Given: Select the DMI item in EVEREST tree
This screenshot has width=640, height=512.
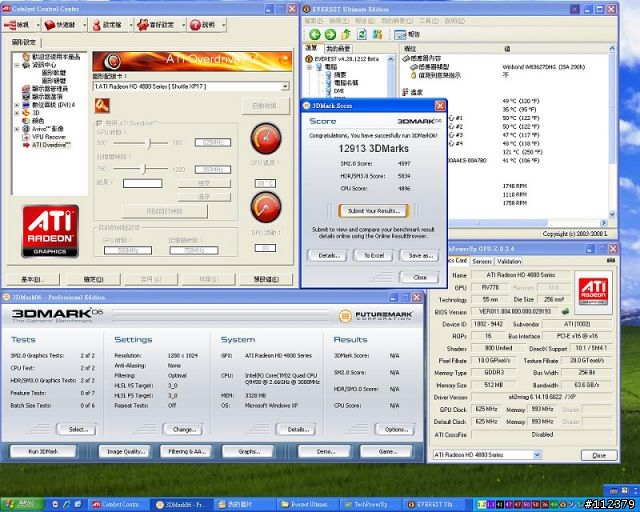Looking at the screenshot, I should click(x=335, y=91).
